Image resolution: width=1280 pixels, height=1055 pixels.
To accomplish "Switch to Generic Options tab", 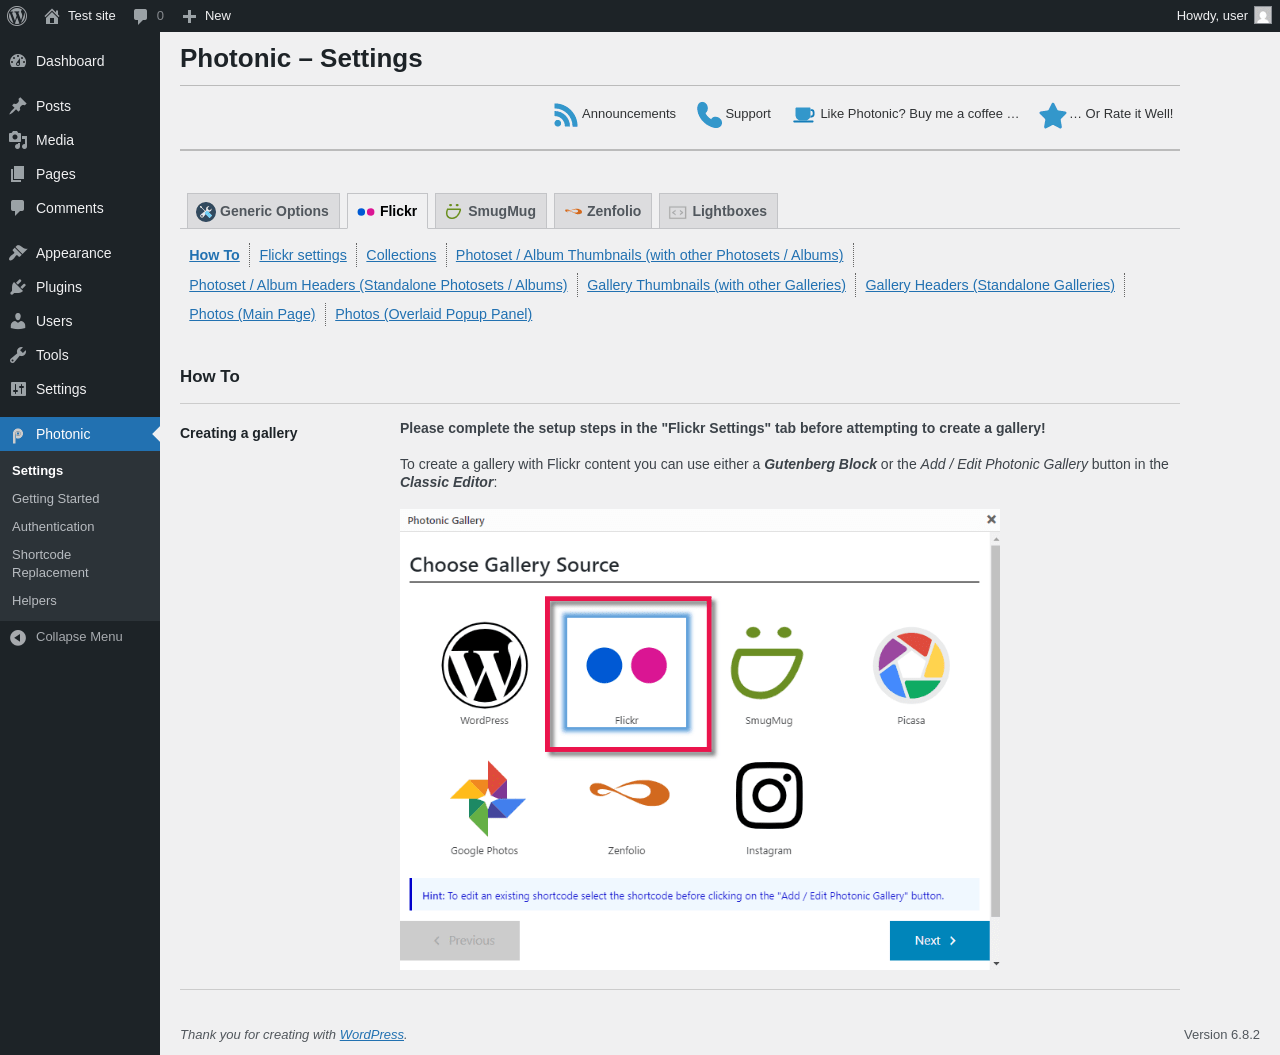I will coord(263,211).
